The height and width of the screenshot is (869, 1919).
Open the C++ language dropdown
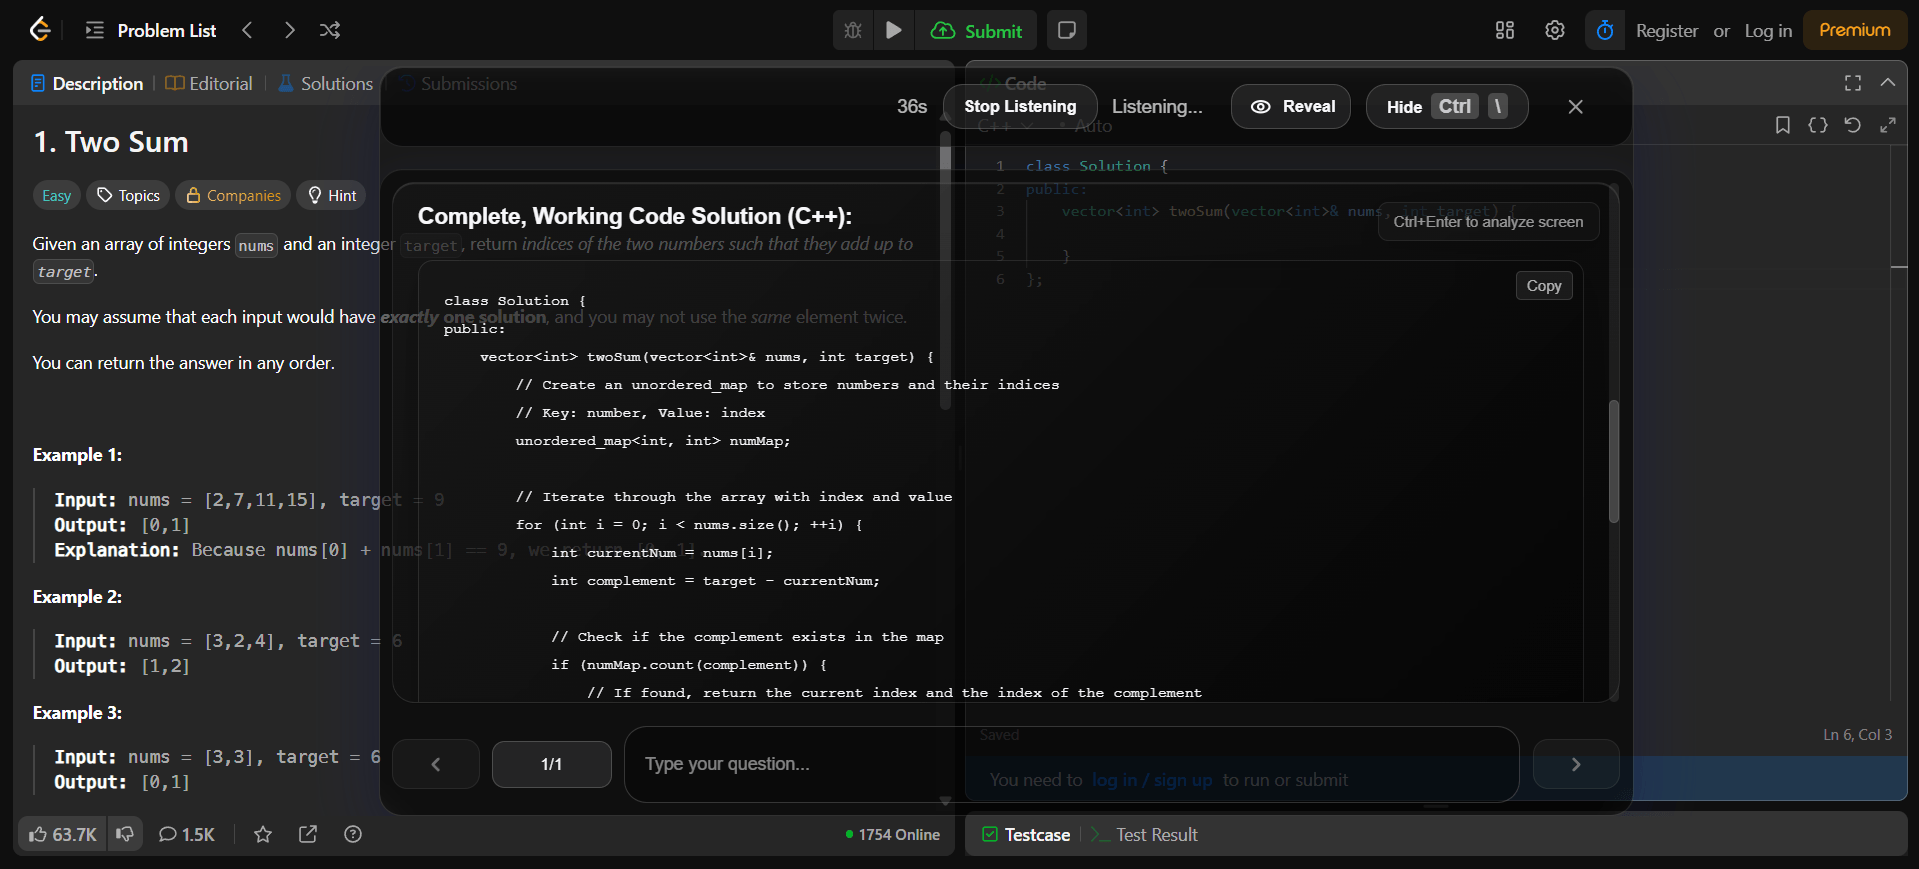1005,126
